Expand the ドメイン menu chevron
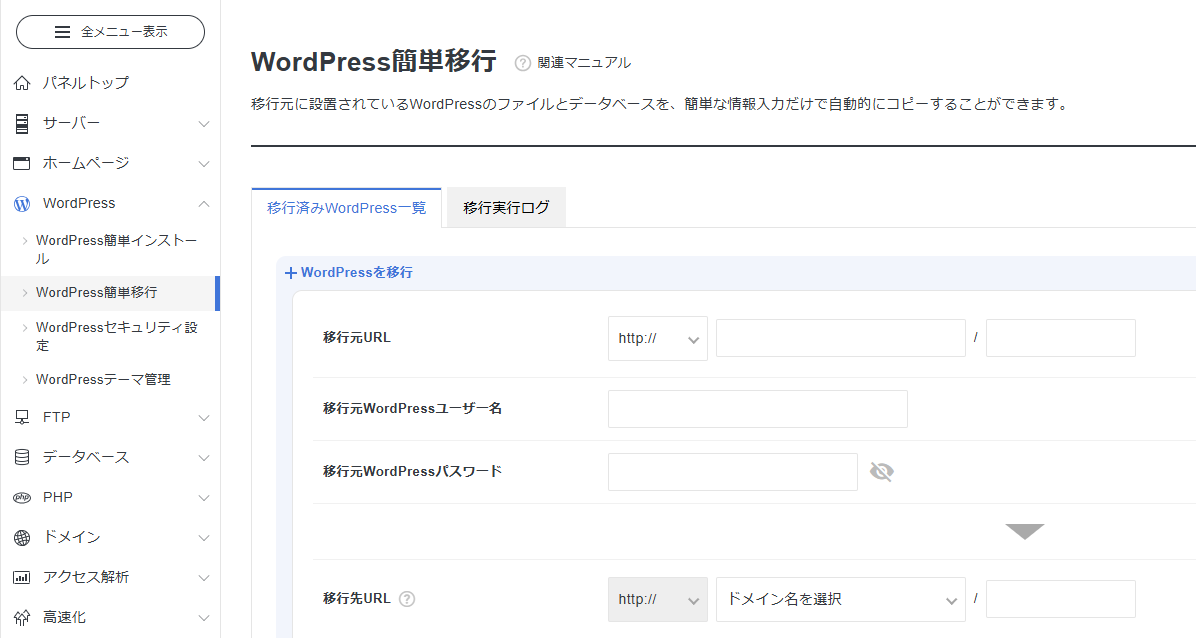This screenshot has width=1196, height=638. [204, 538]
